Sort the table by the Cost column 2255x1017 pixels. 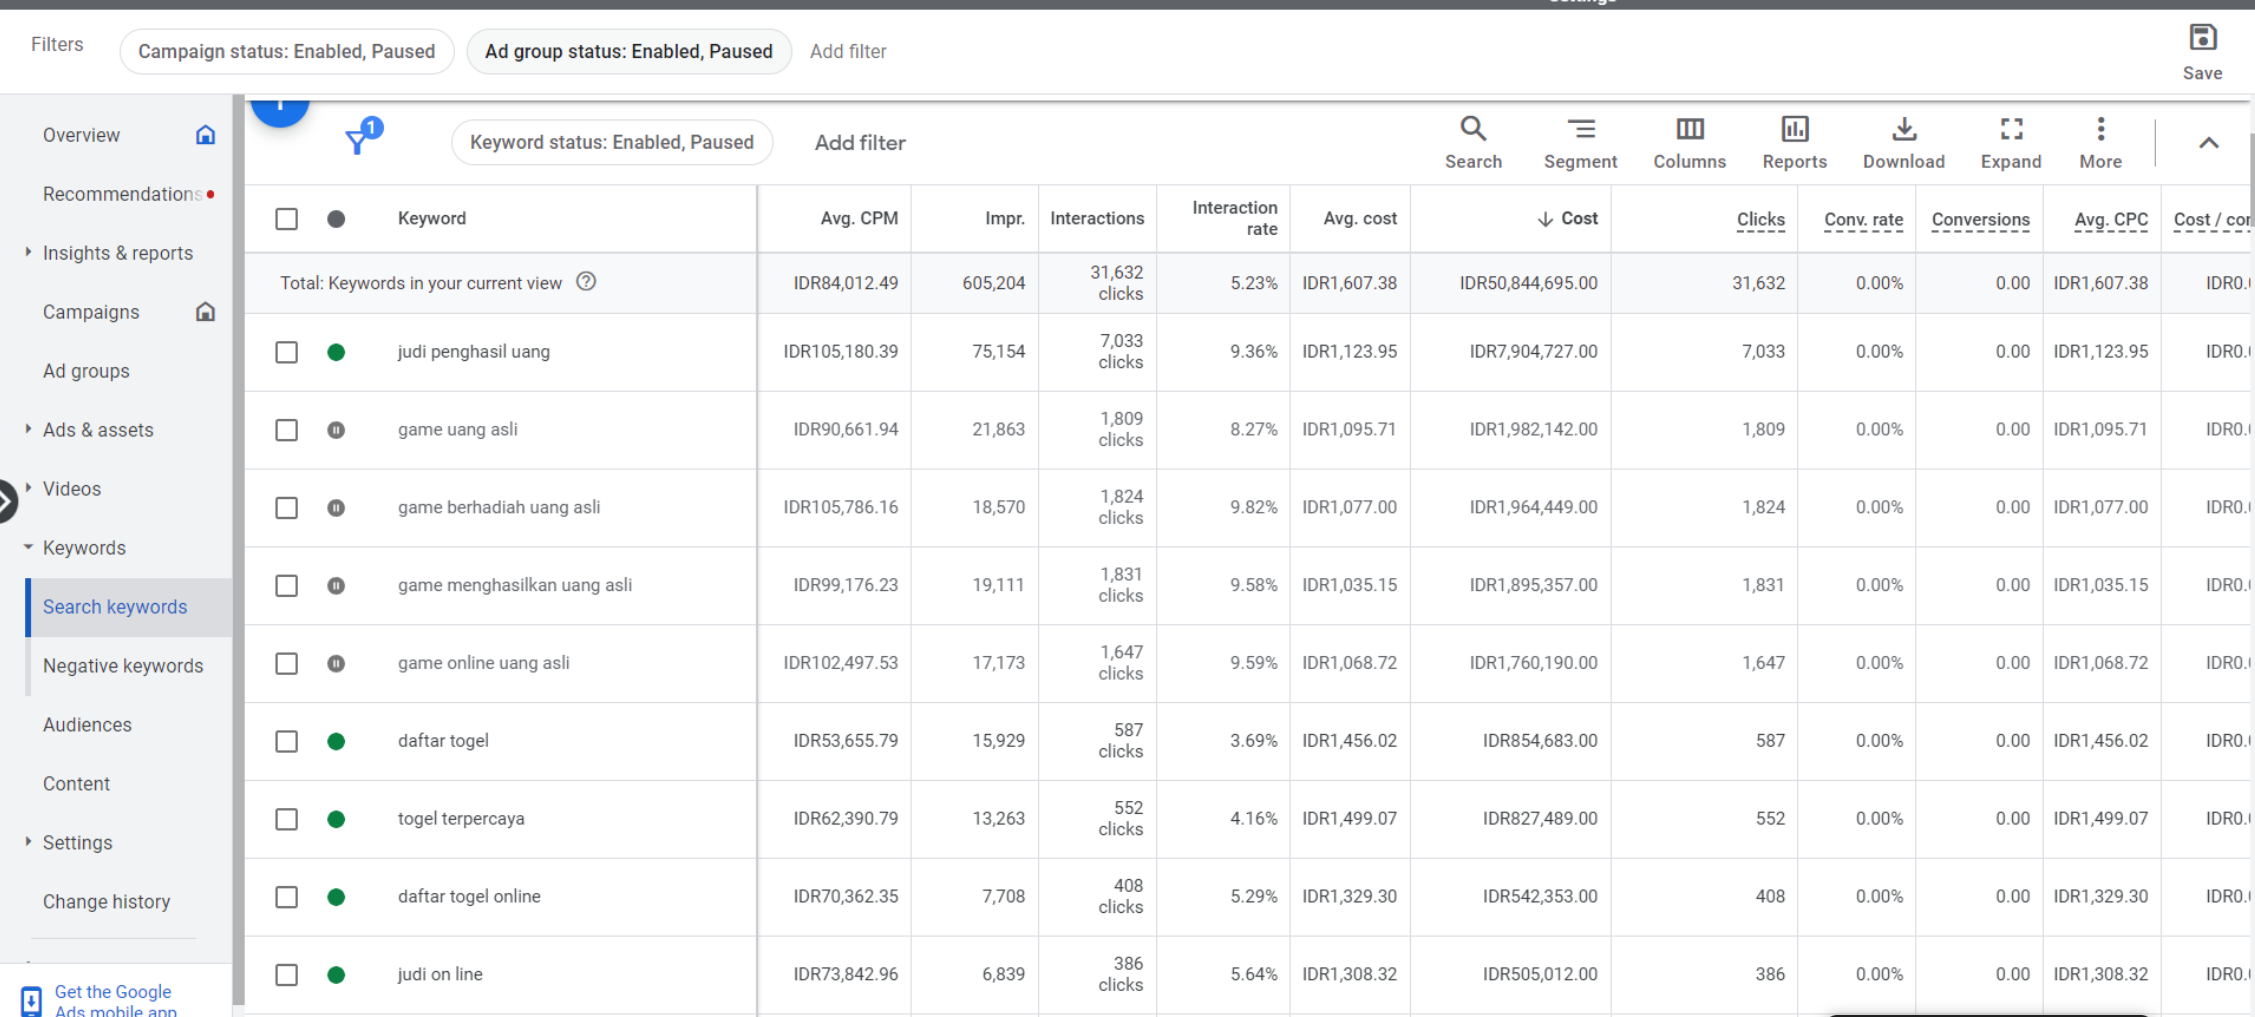[1578, 219]
